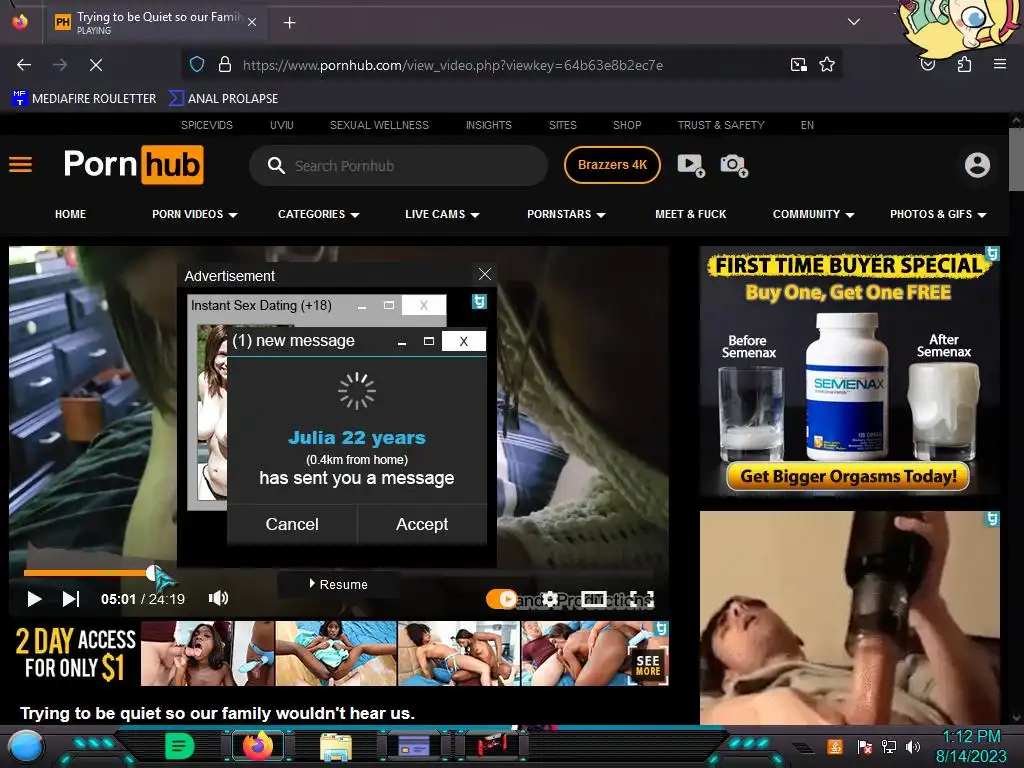The image size is (1024, 768).
Task: Click the browser address bar URL
Action: pos(453,65)
